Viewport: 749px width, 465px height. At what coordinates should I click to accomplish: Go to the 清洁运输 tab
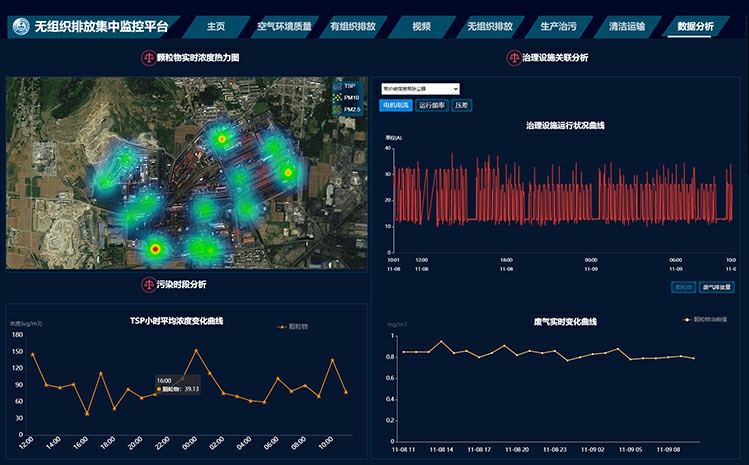[627, 26]
